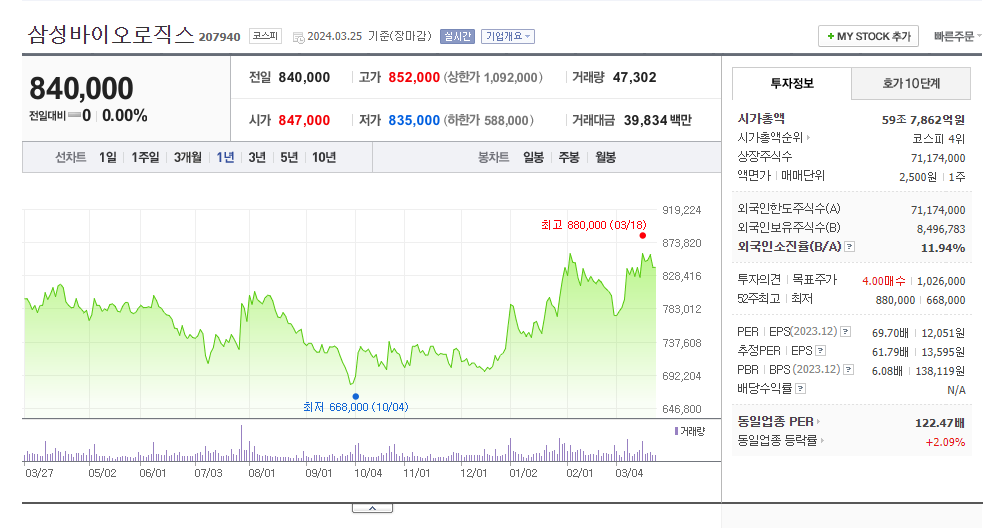Click the +2.09% industry change value

coord(945,442)
